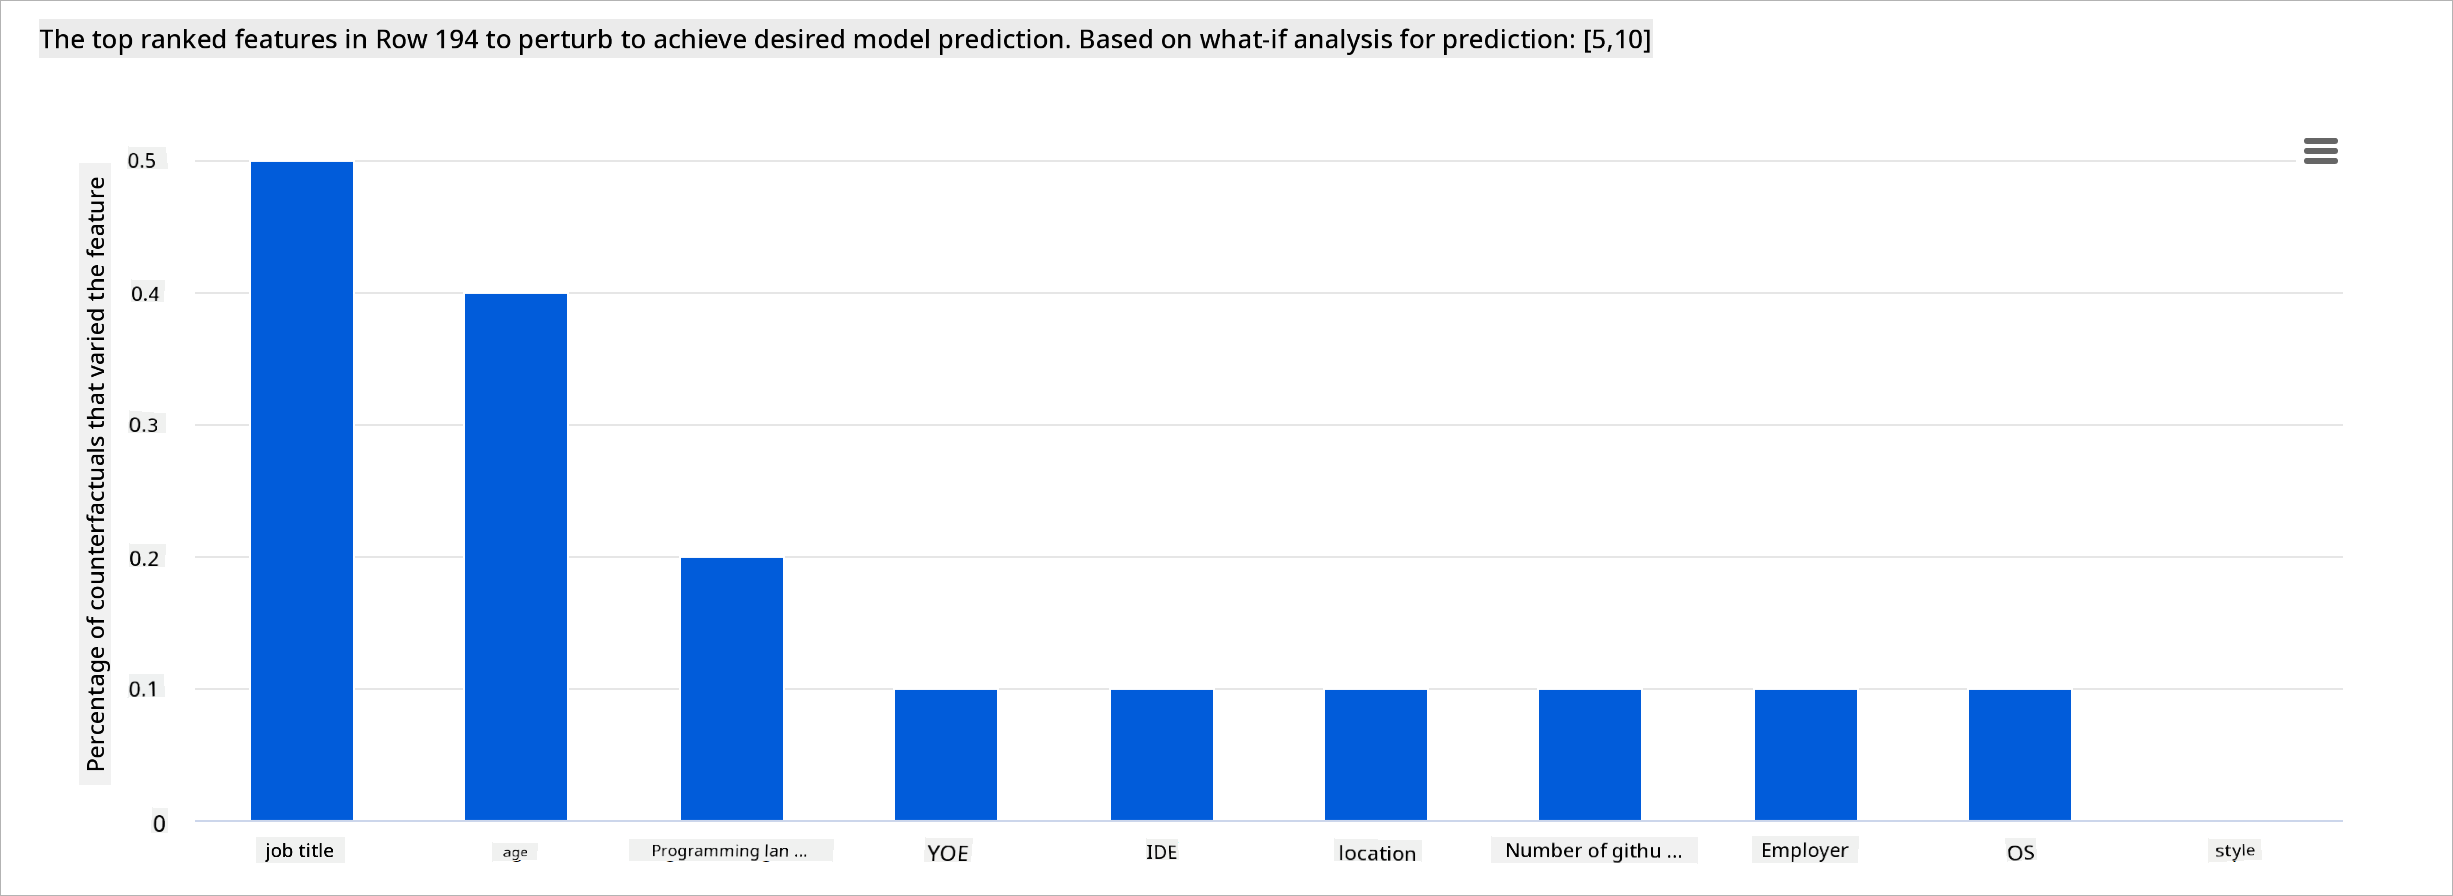Image resolution: width=2453 pixels, height=896 pixels.
Task: Click the y-axis title 'Percentage of counterfactuals'
Action: [x=95, y=474]
